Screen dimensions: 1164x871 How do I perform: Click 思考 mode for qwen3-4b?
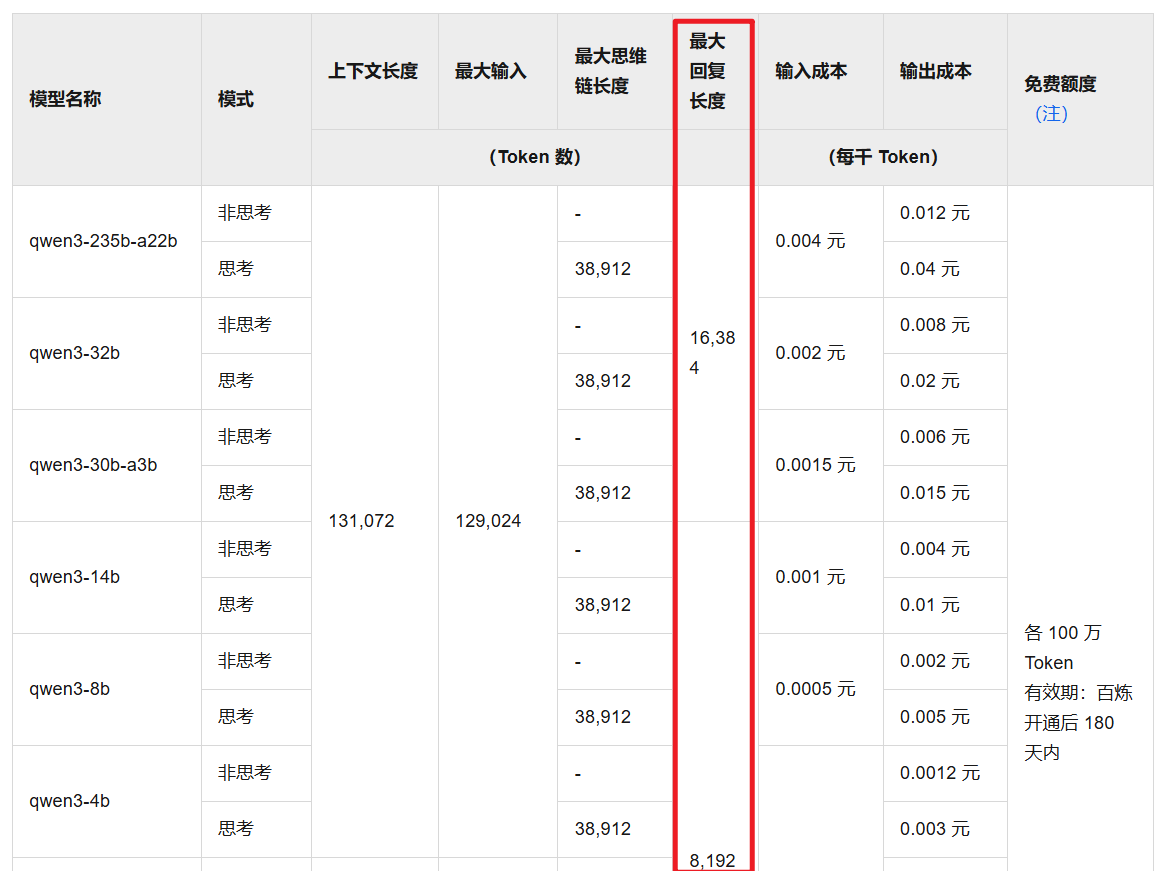click(x=235, y=829)
